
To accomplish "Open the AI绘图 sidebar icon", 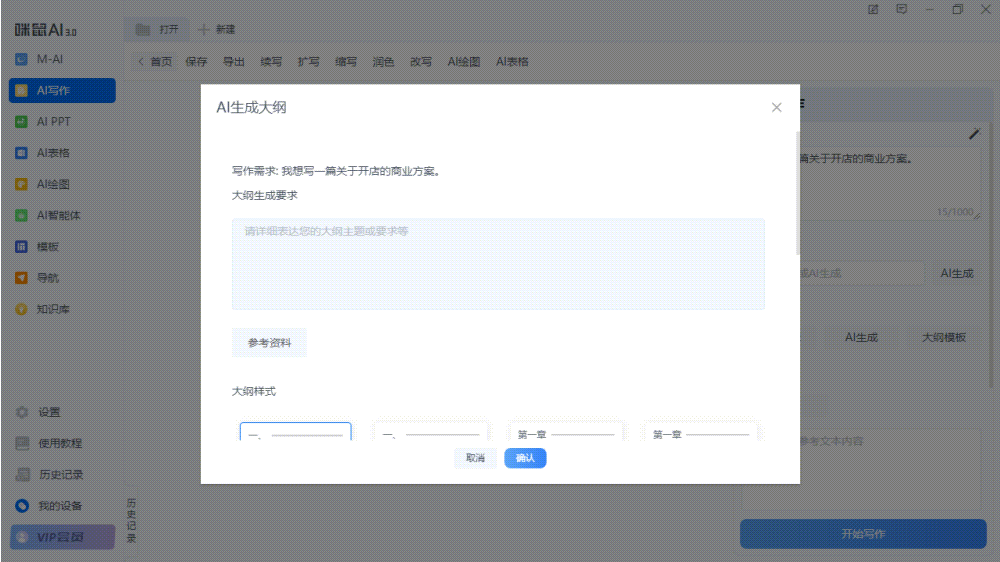I will tap(21, 184).
